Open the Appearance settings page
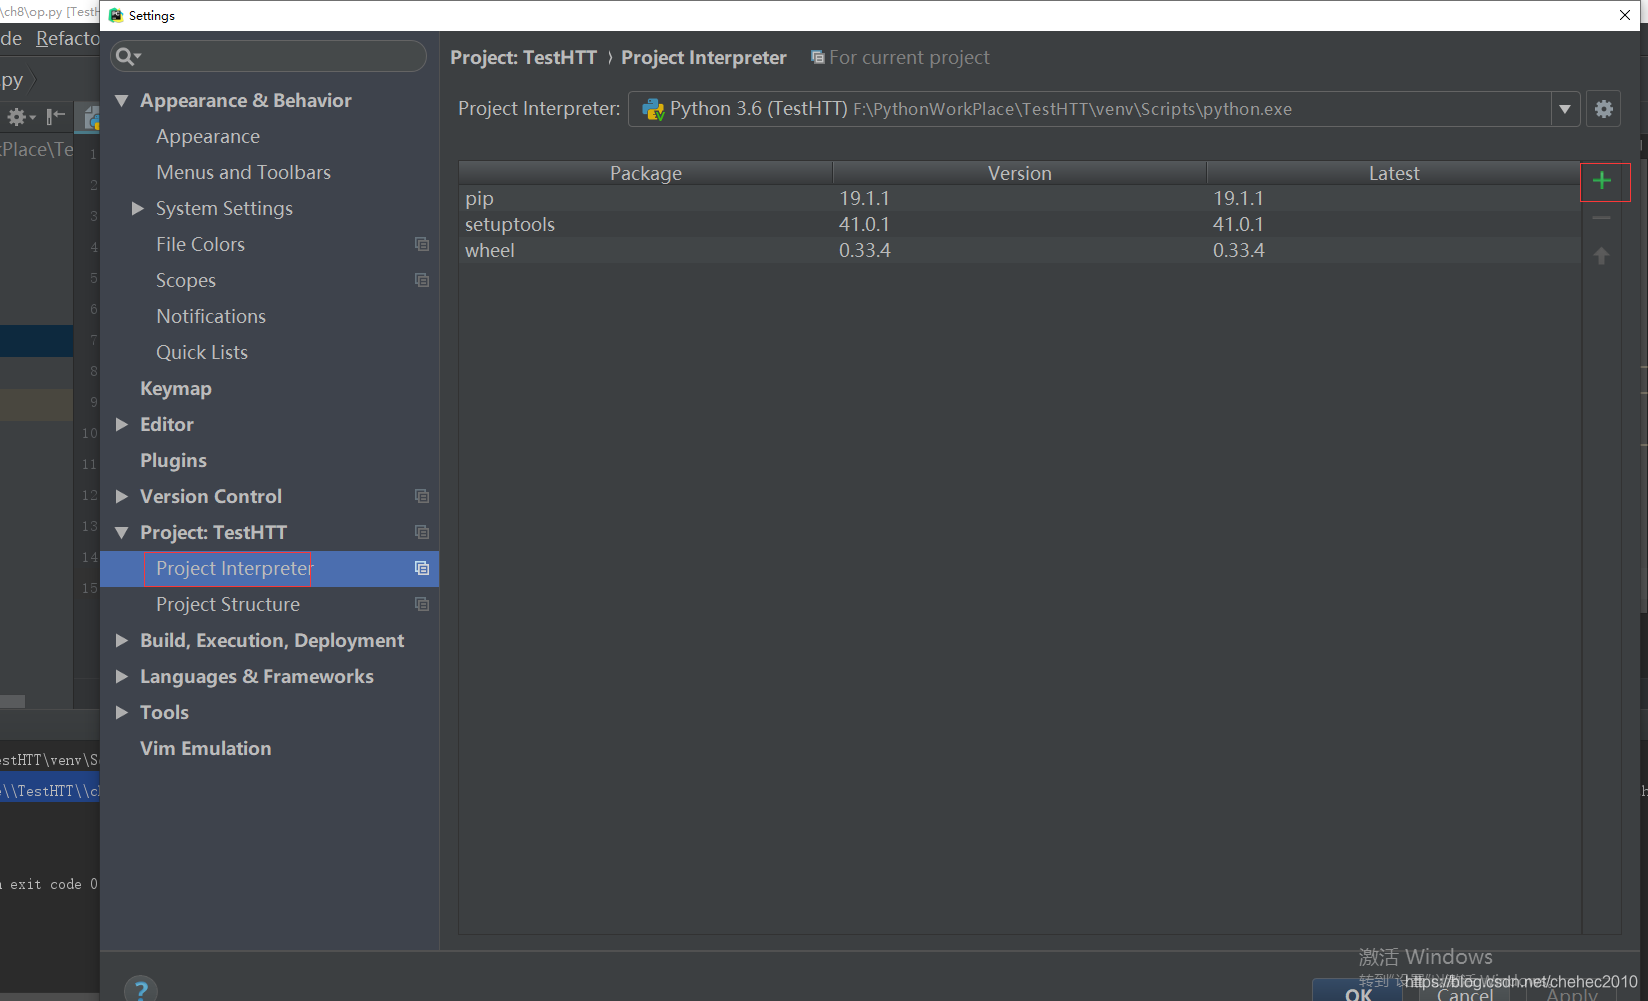The width and height of the screenshot is (1648, 1001). tap(208, 136)
